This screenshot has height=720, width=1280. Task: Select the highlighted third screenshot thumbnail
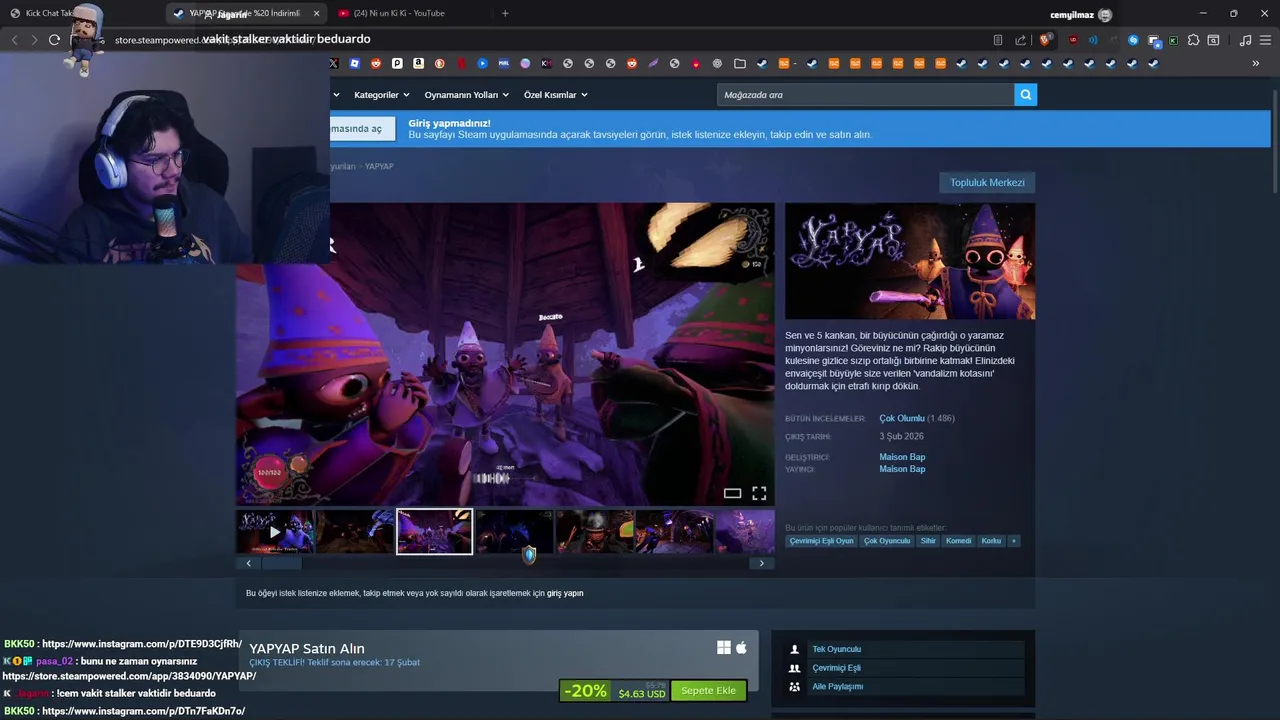[x=434, y=532]
